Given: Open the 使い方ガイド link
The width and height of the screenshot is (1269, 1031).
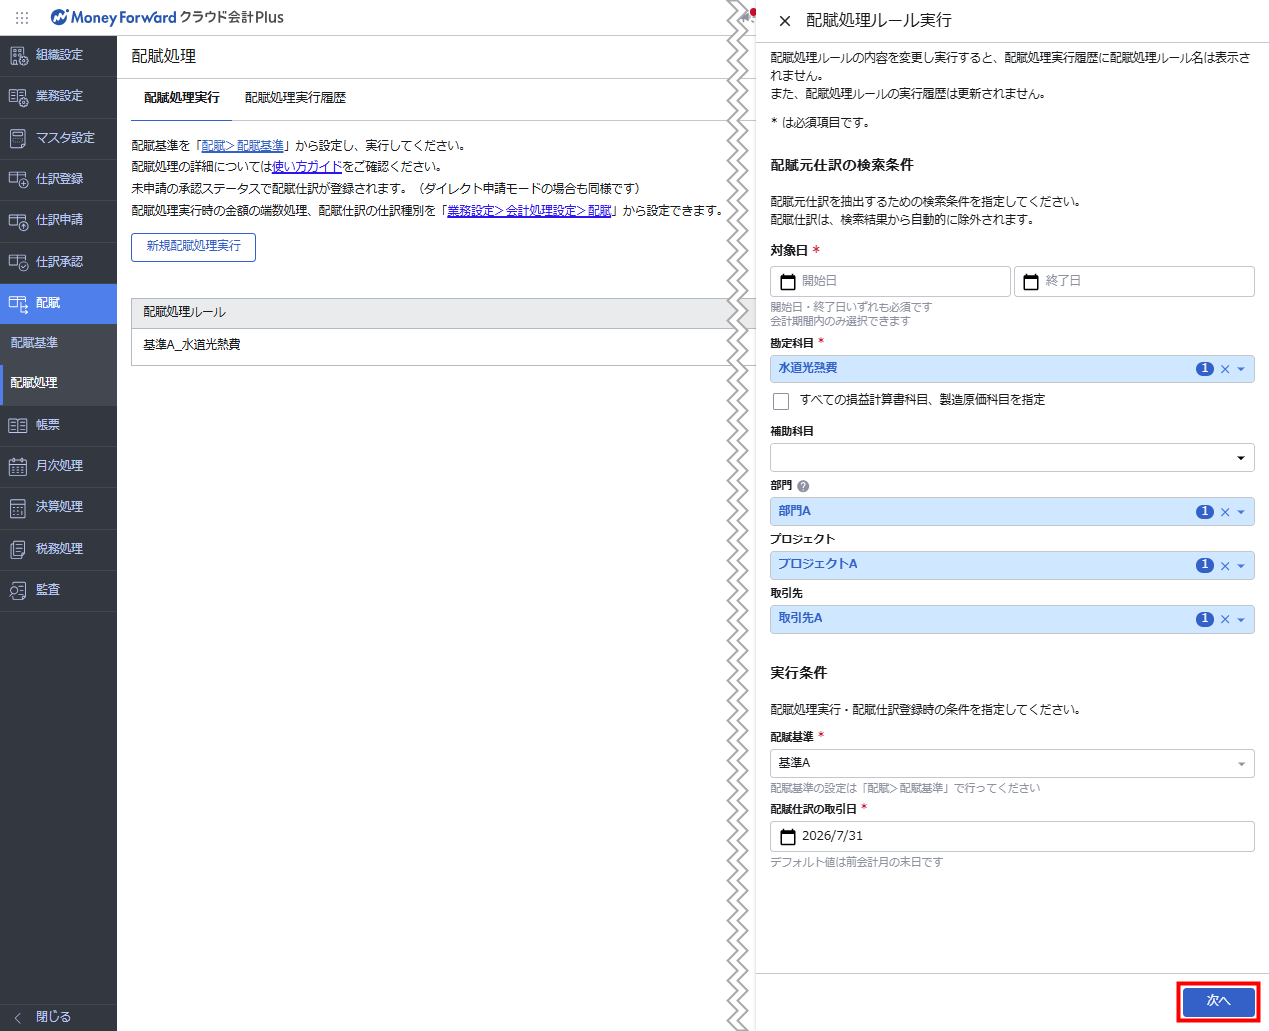Looking at the screenshot, I should (307, 167).
